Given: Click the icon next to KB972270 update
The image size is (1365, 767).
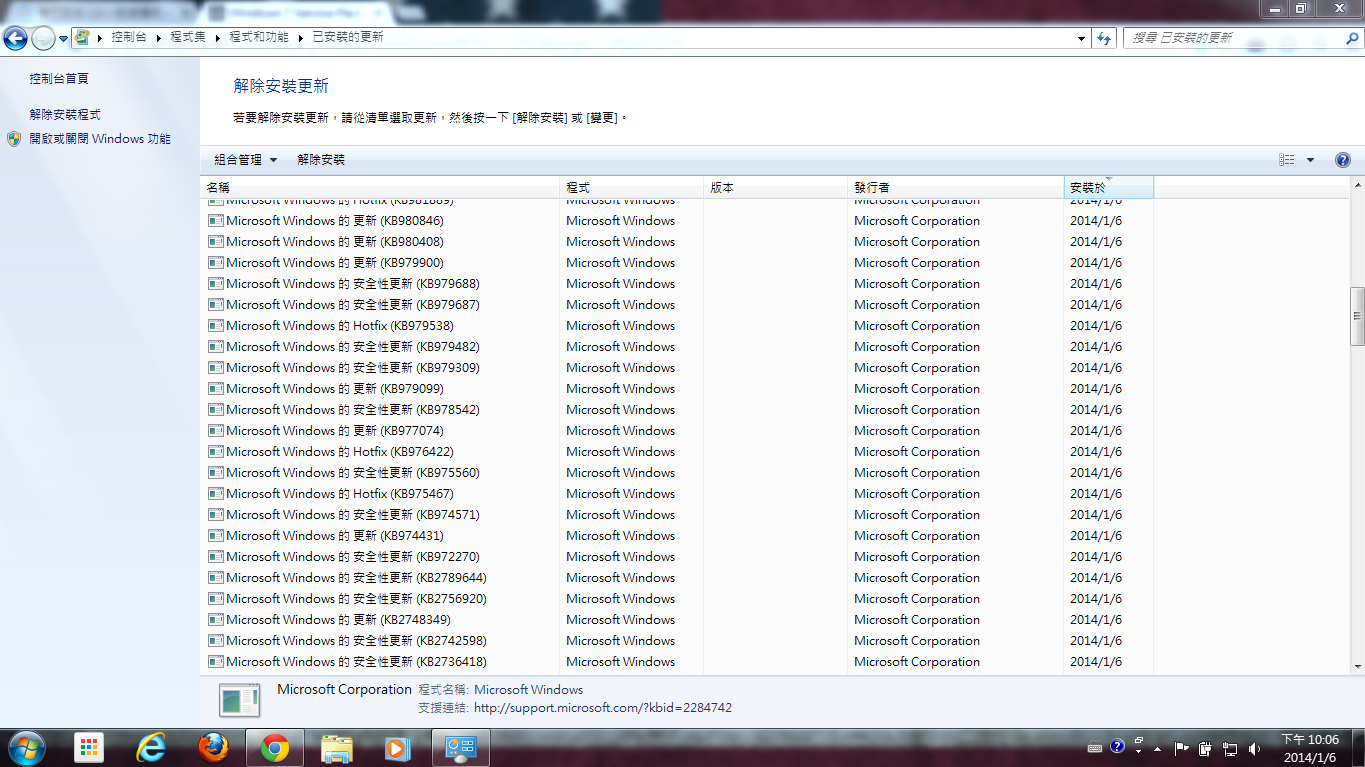Looking at the screenshot, I should 215,557.
